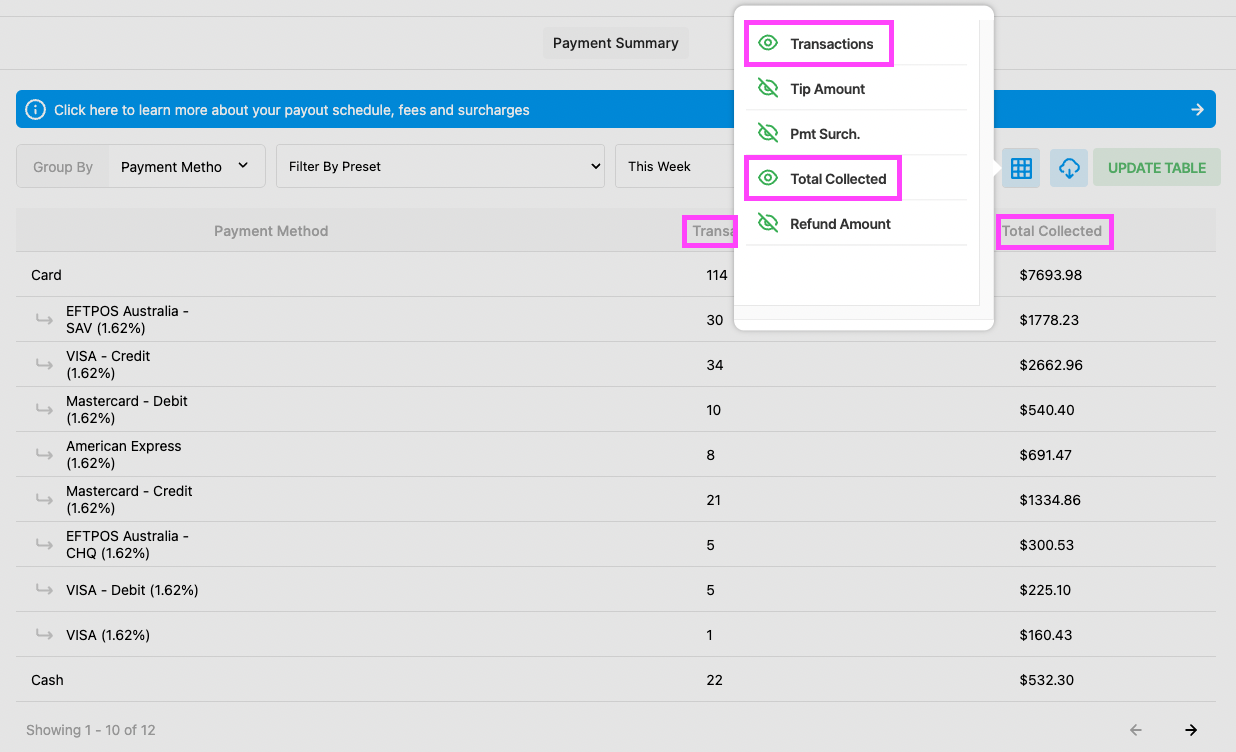Hide the Transactions column via eye icon

[768, 44]
